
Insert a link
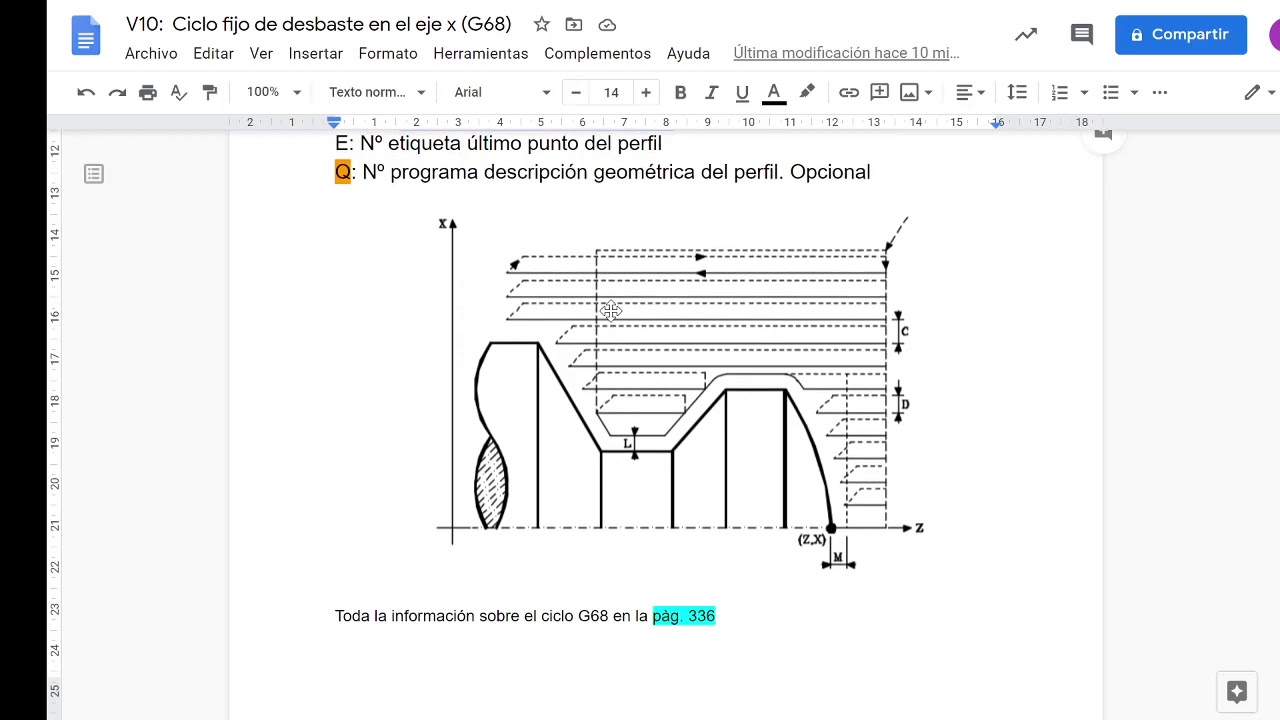click(x=849, y=92)
